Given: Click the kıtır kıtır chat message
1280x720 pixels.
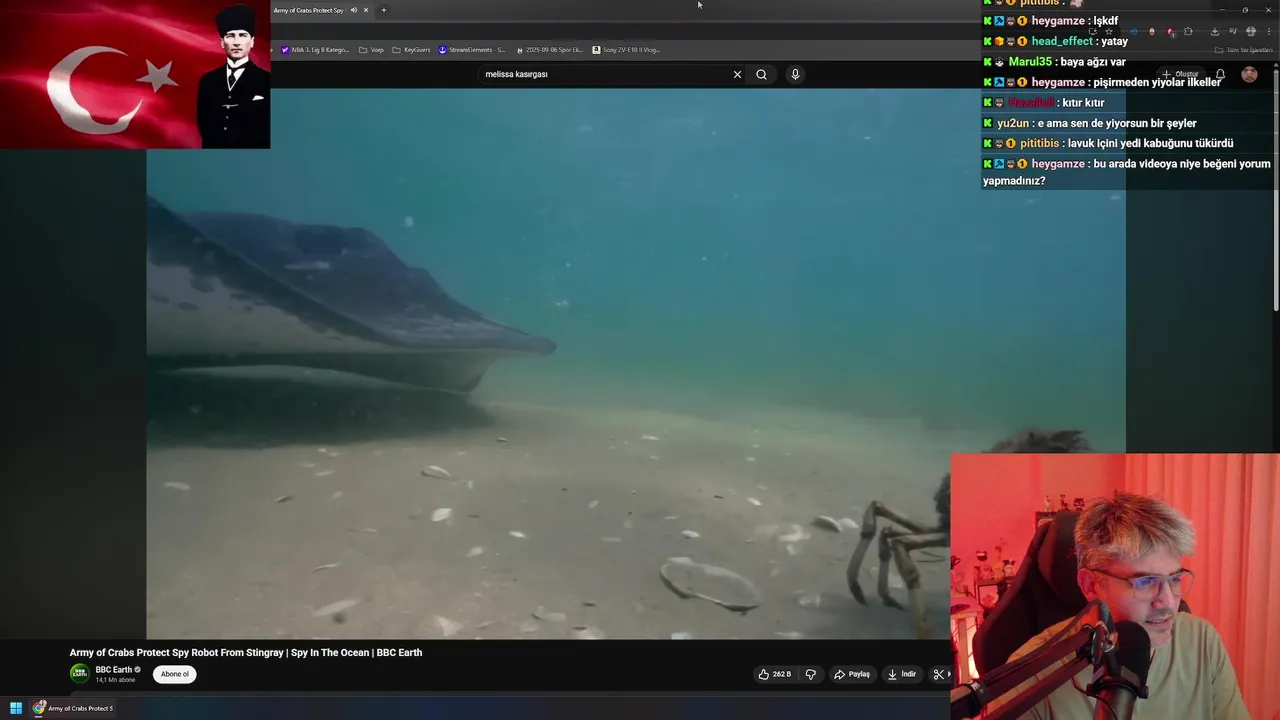Looking at the screenshot, I should 1085,103.
